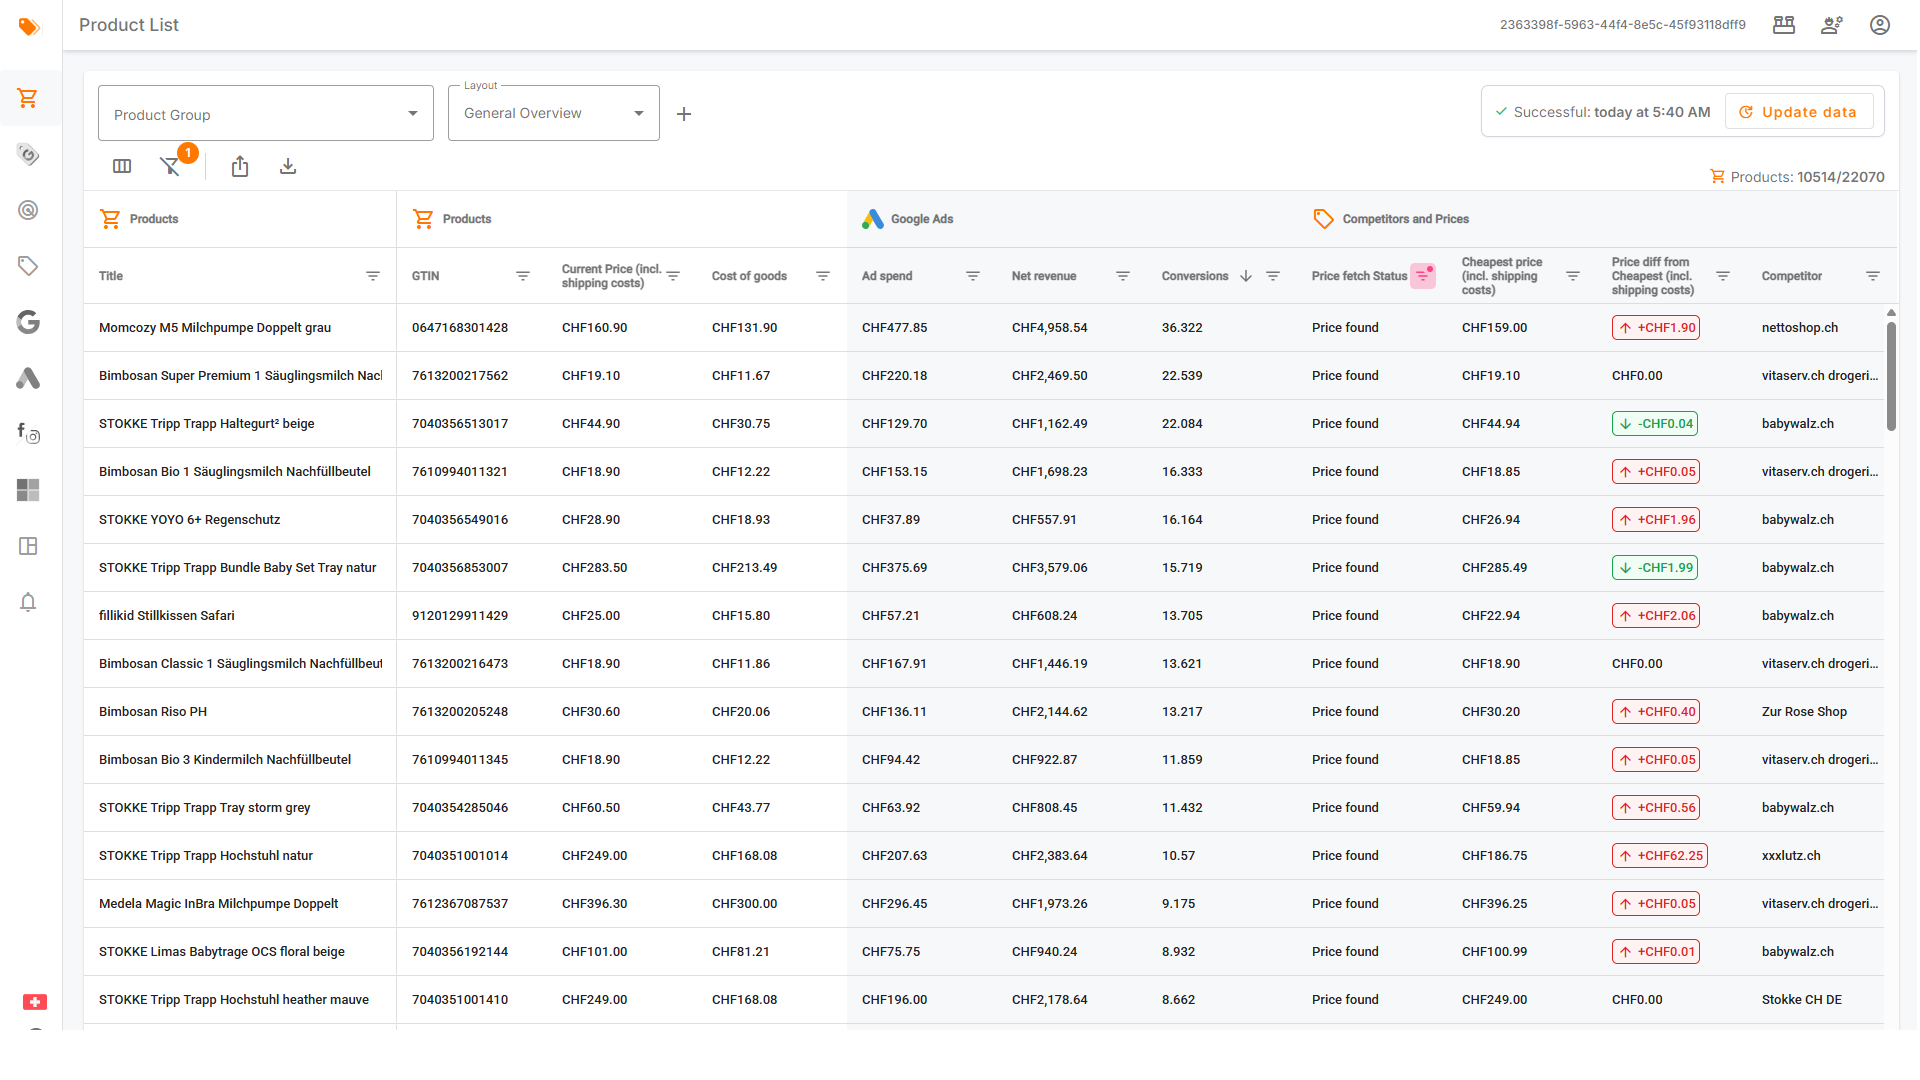The width and height of the screenshot is (1920, 1080).
Task: Open filter menu for Net revenue column
Action: pos(1123,276)
